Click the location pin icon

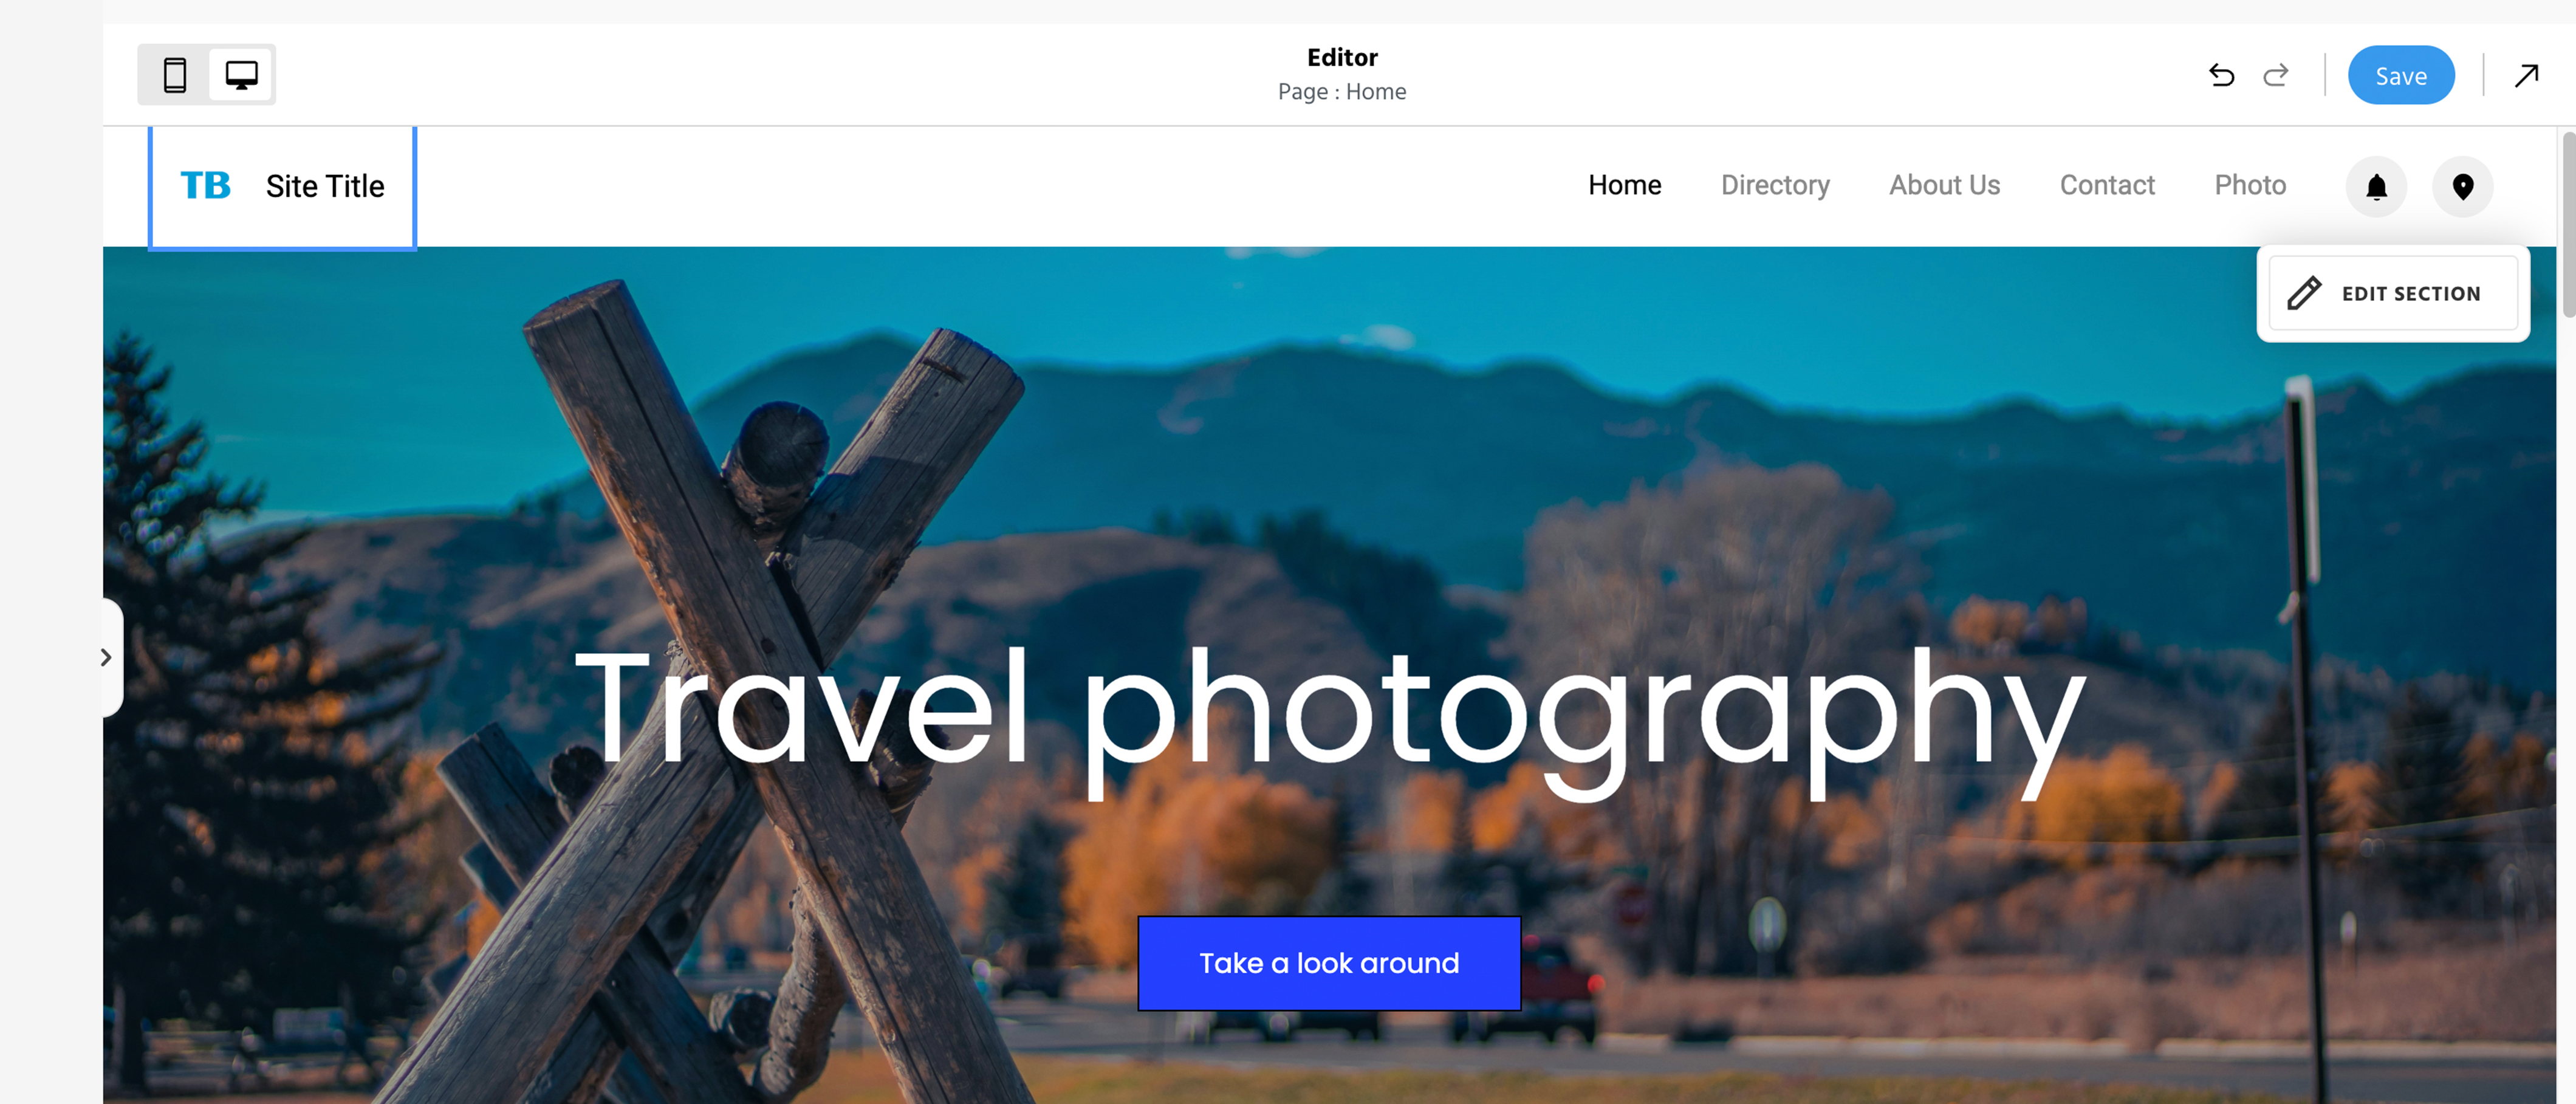(2462, 186)
